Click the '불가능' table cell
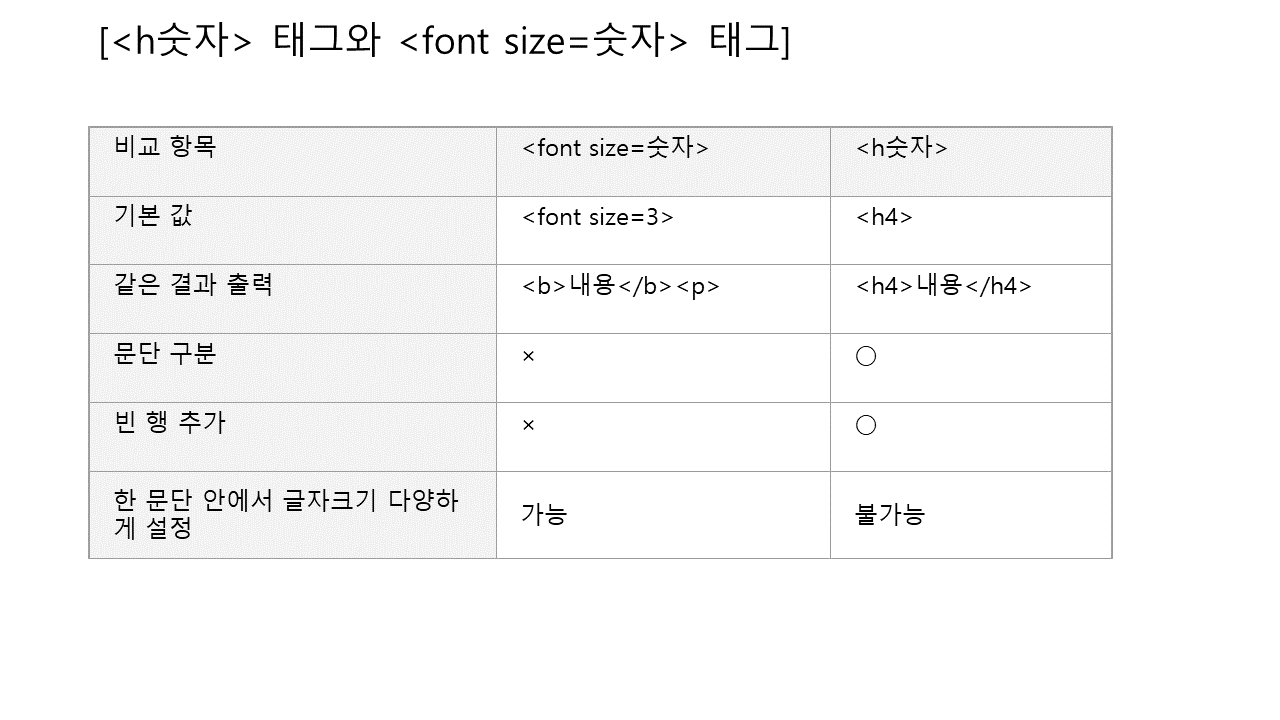 [x=890, y=515]
